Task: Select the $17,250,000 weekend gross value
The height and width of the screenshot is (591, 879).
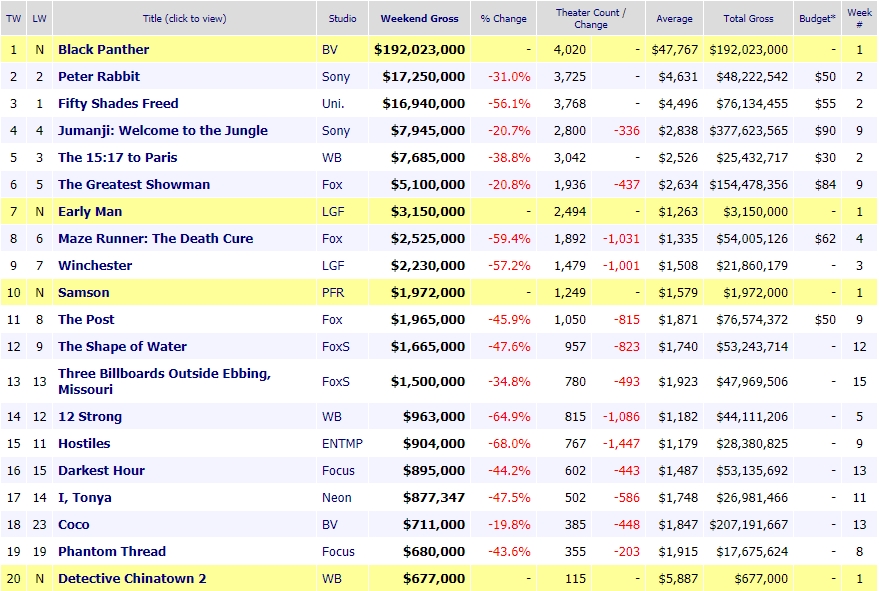Action: pos(424,76)
